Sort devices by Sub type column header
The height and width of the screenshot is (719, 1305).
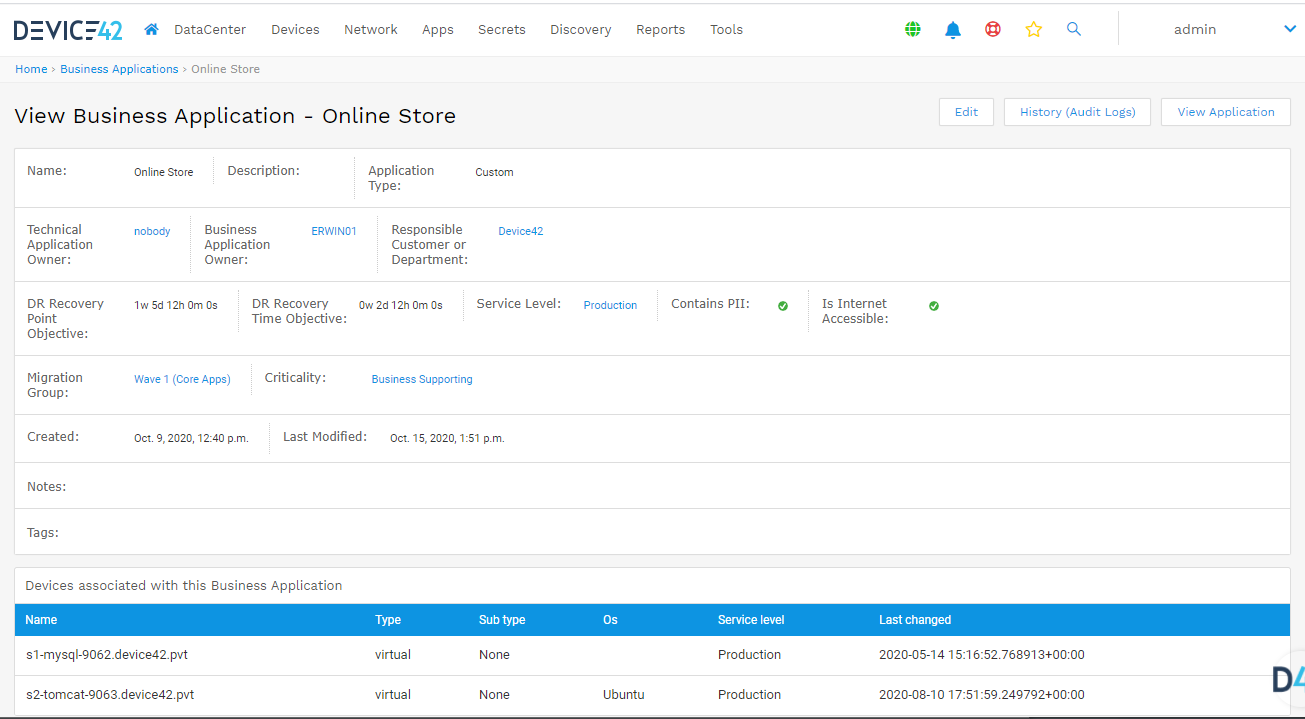click(502, 620)
